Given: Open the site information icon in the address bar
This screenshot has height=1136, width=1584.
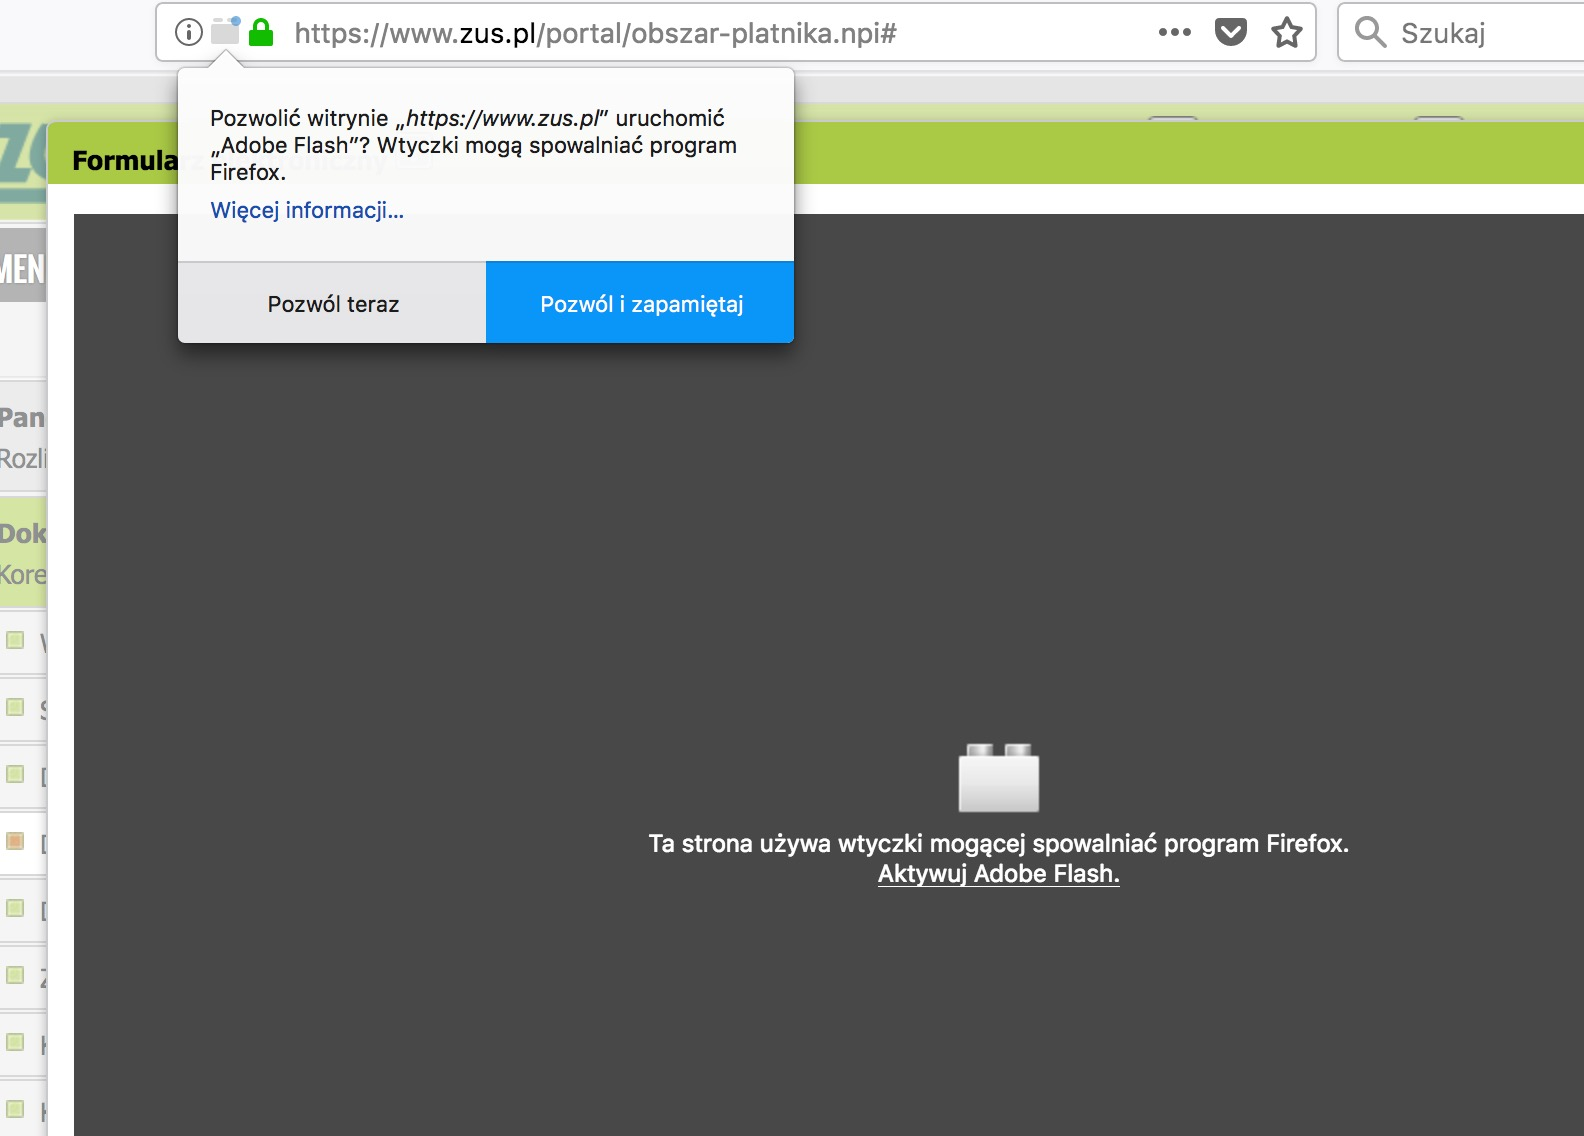Looking at the screenshot, I should click(x=188, y=33).
